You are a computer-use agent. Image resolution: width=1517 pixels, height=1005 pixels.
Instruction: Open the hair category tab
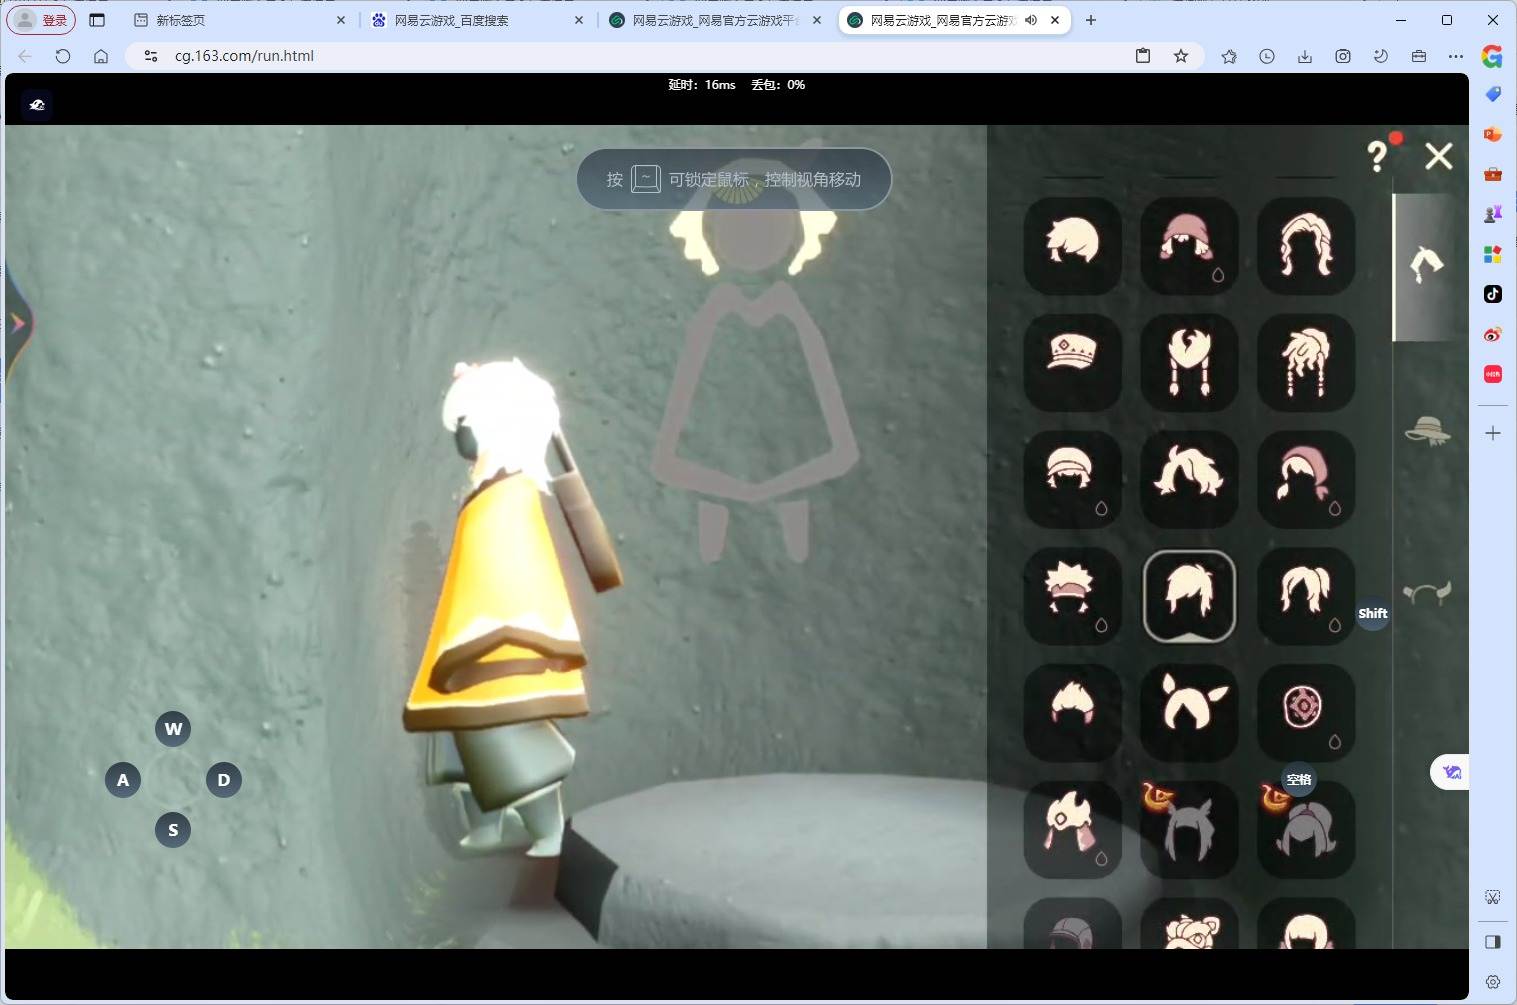[x=1426, y=266]
